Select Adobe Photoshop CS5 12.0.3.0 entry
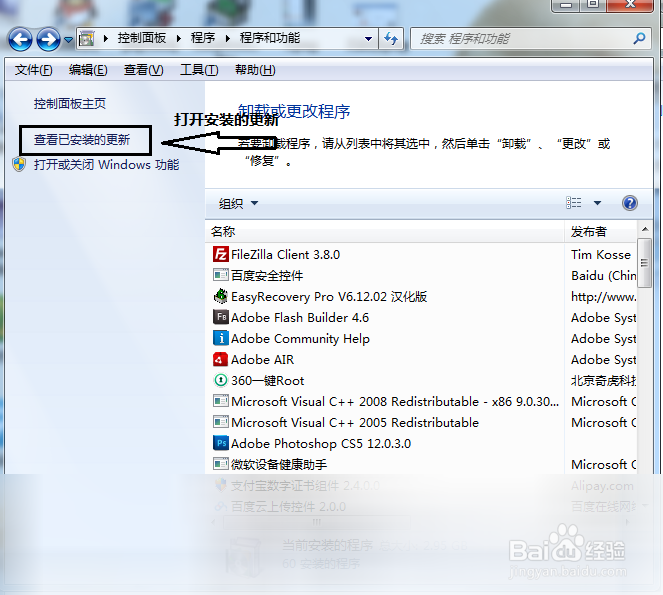Viewport: 663px width, 595px height. tap(321, 444)
